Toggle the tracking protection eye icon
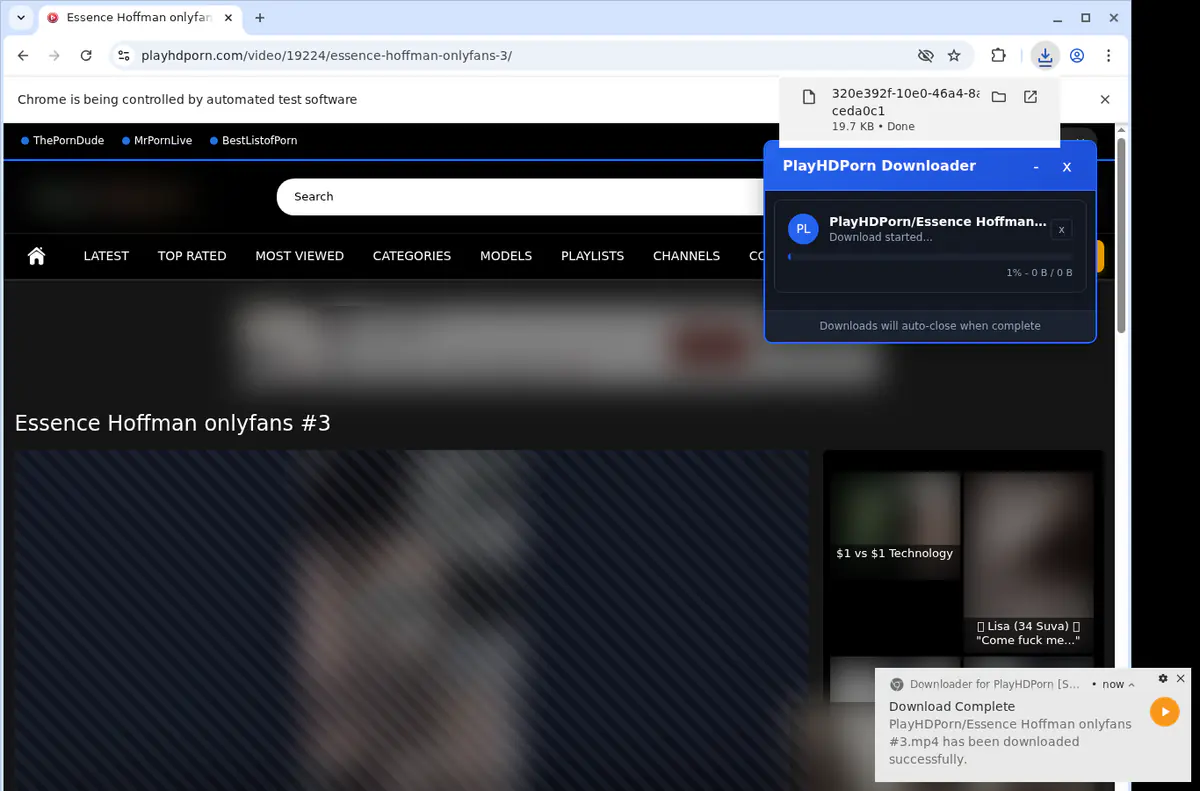Screen dimensions: 1200x791 (925, 56)
